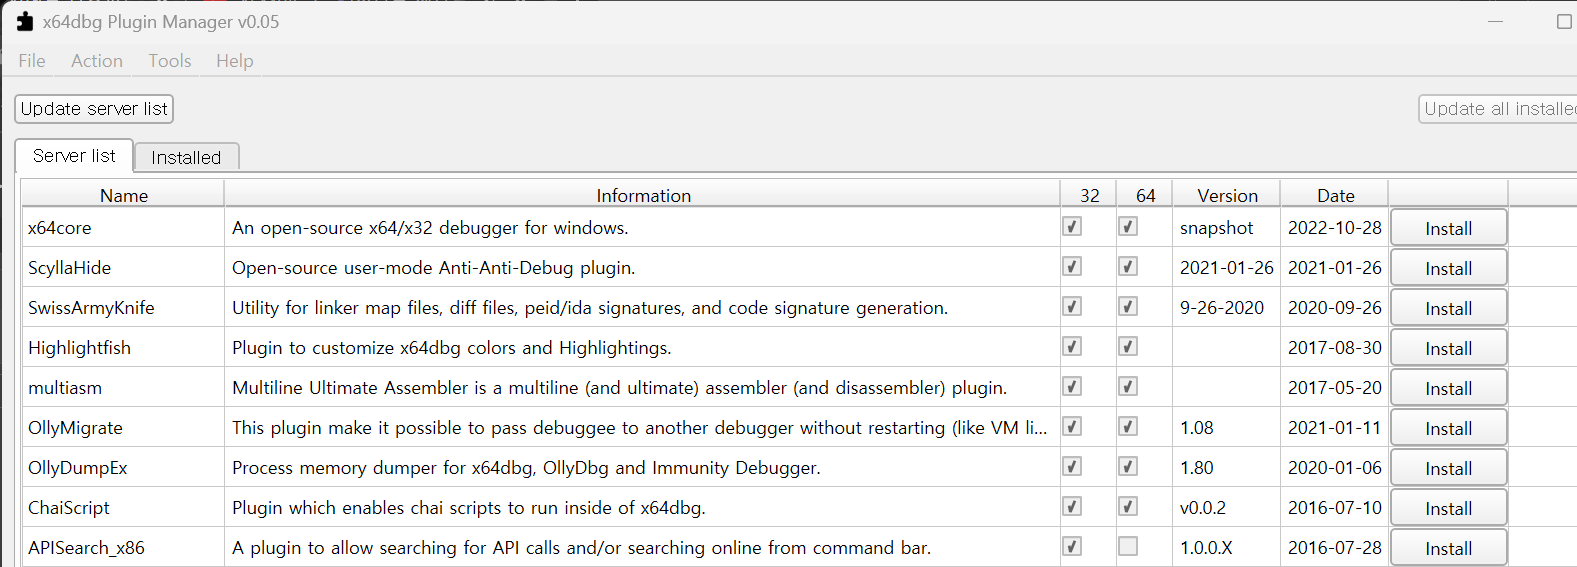The width and height of the screenshot is (1577, 567).
Task: Select the APISearch_x86 name cell
Action: pyautogui.click(x=124, y=548)
